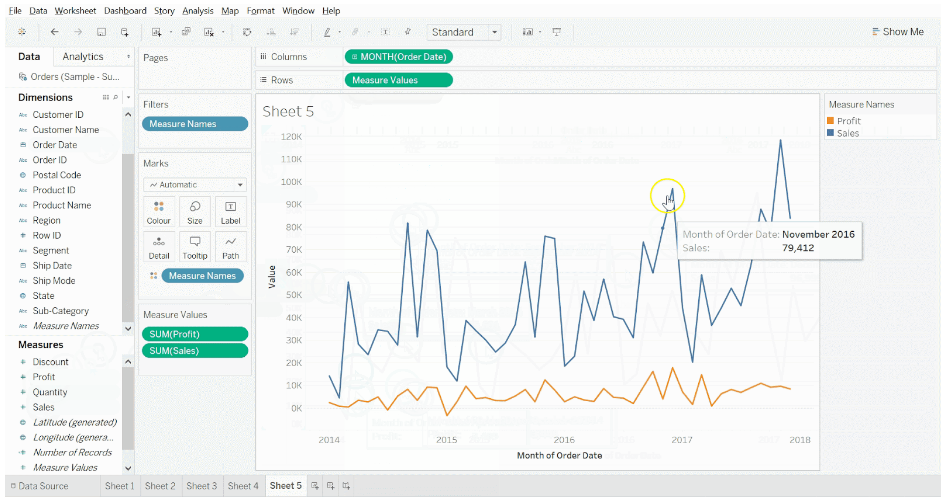This screenshot has width=946, height=501.
Task: Click the Label mark card
Action: pos(231,211)
